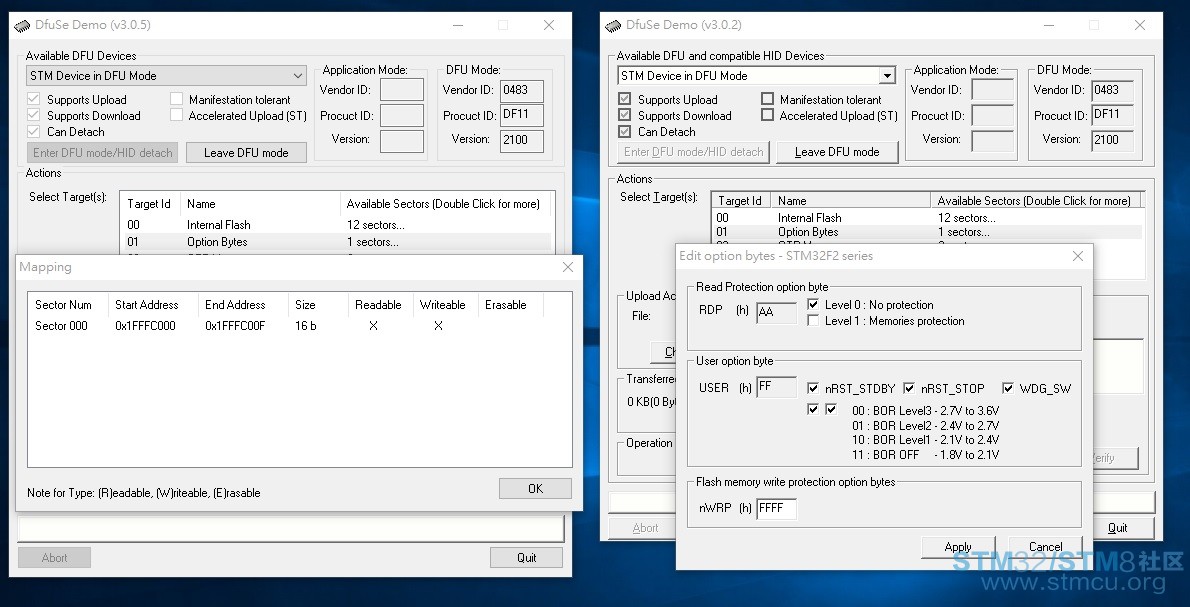Viewport: 1190px width, 607px height.
Task: Toggle Supports Upload in v3.0.2 window
Action: click(625, 99)
